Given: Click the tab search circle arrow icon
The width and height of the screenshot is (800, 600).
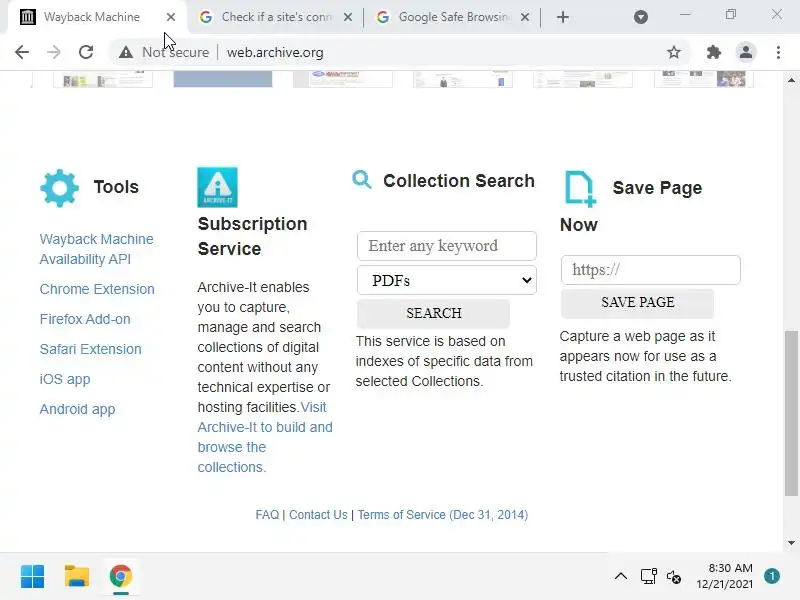Looking at the screenshot, I should pyautogui.click(x=641, y=17).
